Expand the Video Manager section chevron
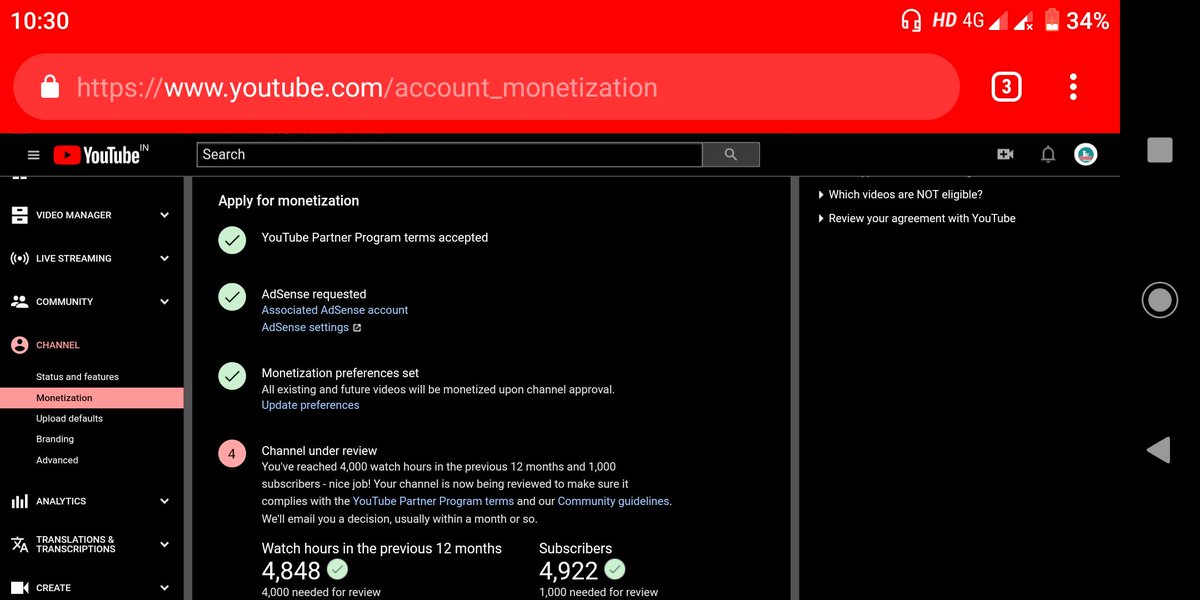Viewport: 1200px width, 600px height. 164,215
